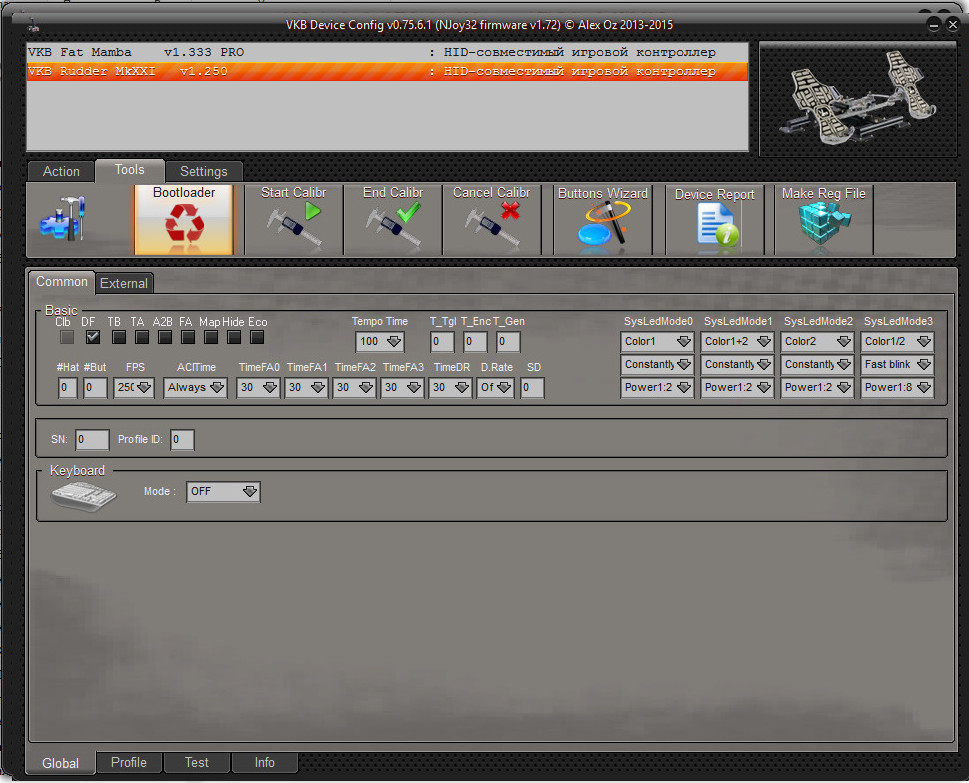This screenshot has height=783, width=969.
Task: Enable the TA checkbox
Action: tap(142, 337)
